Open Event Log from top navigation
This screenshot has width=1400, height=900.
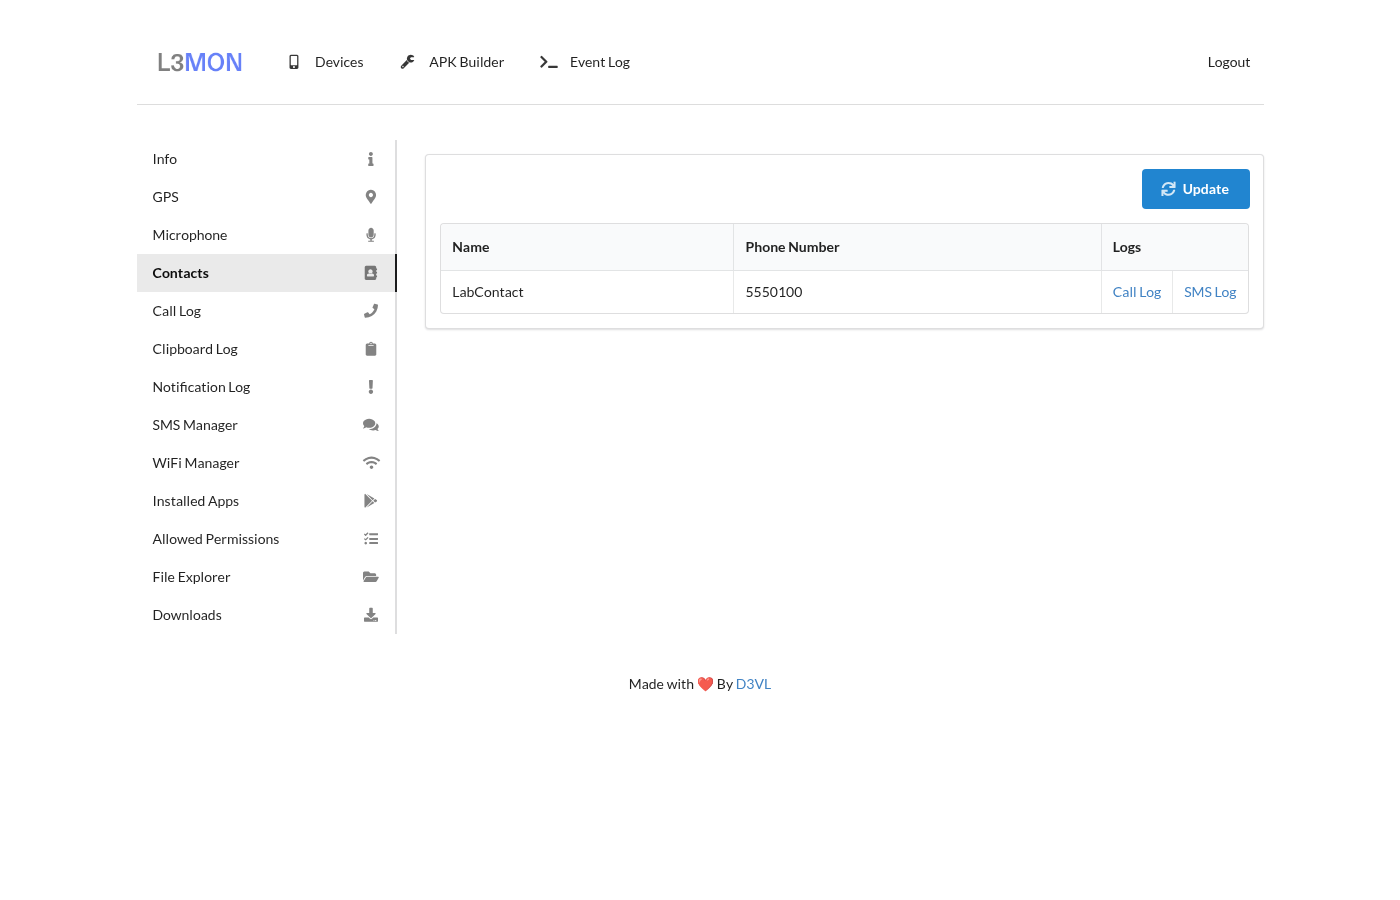[x=585, y=62]
